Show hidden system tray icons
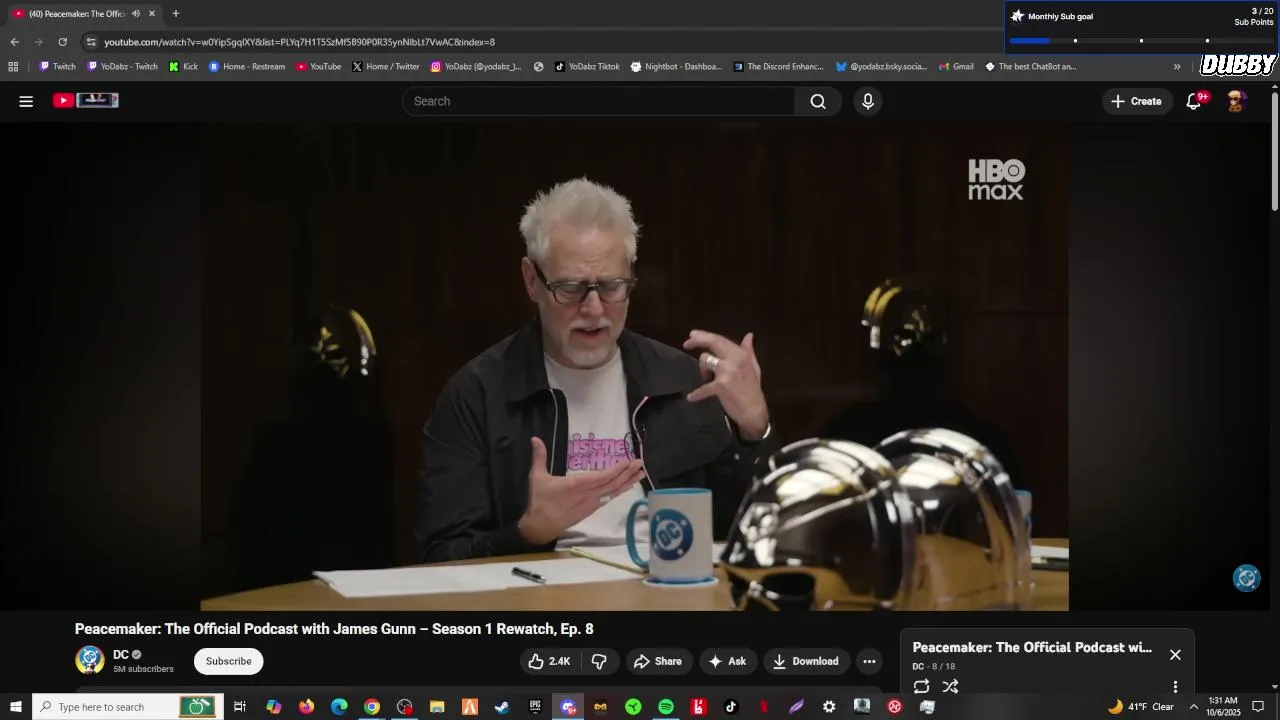Viewport: 1280px width, 720px height. 1193,707
